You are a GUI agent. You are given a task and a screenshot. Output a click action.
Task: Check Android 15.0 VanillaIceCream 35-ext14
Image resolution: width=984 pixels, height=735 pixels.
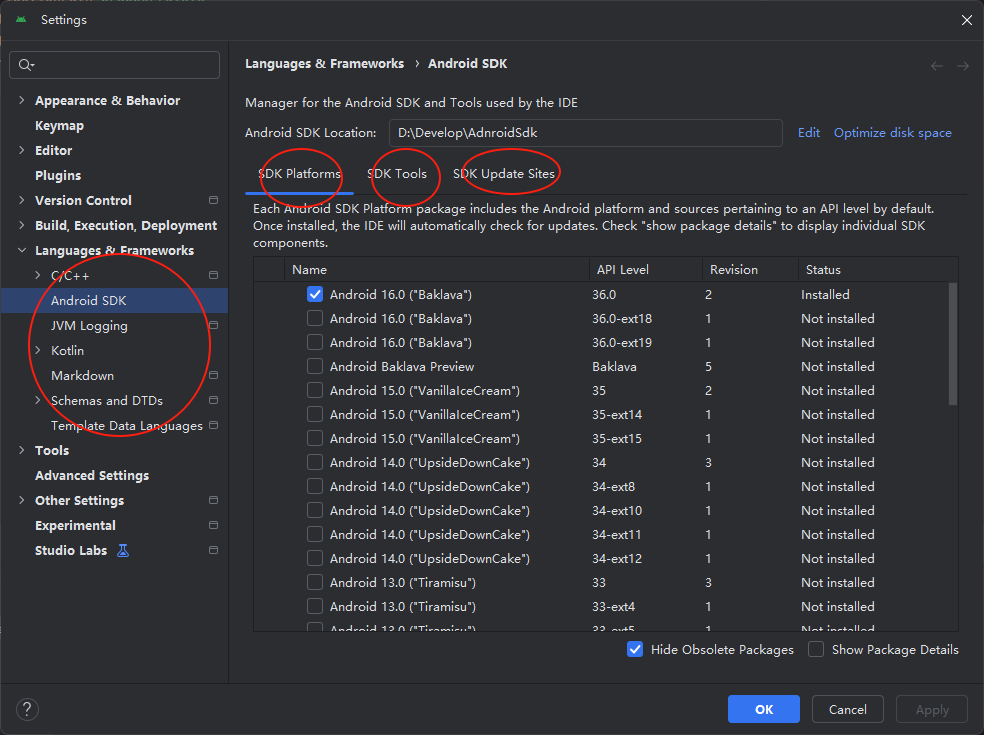[x=315, y=414]
